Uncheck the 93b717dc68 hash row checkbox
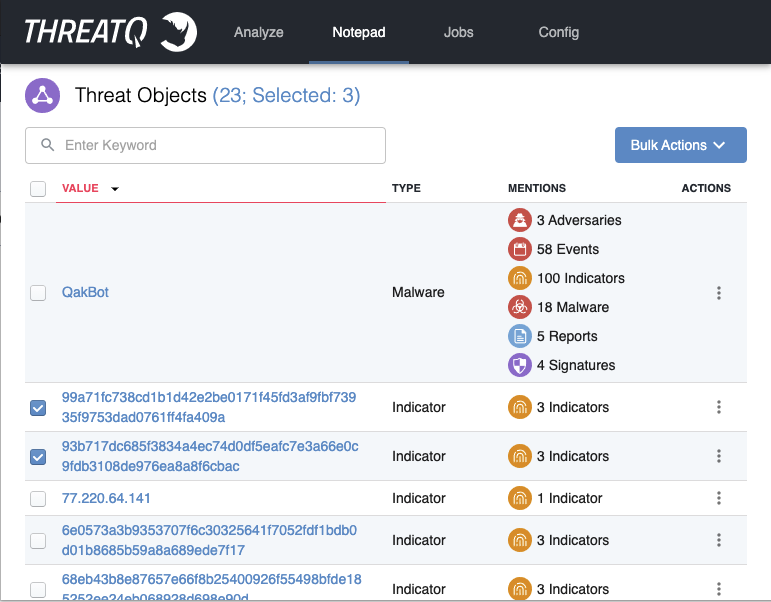The width and height of the screenshot is (771, 602). pyautogui.click(x=38, y=457)
